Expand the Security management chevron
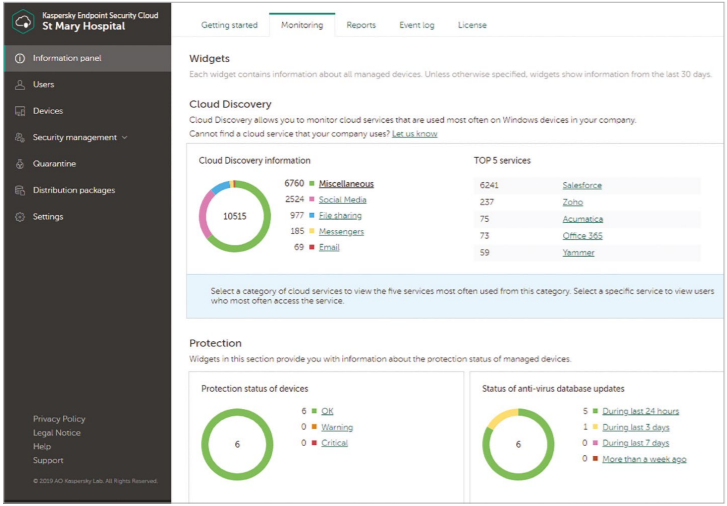The width and height of the screenshot is (727, 506). [x=124, y=138]
